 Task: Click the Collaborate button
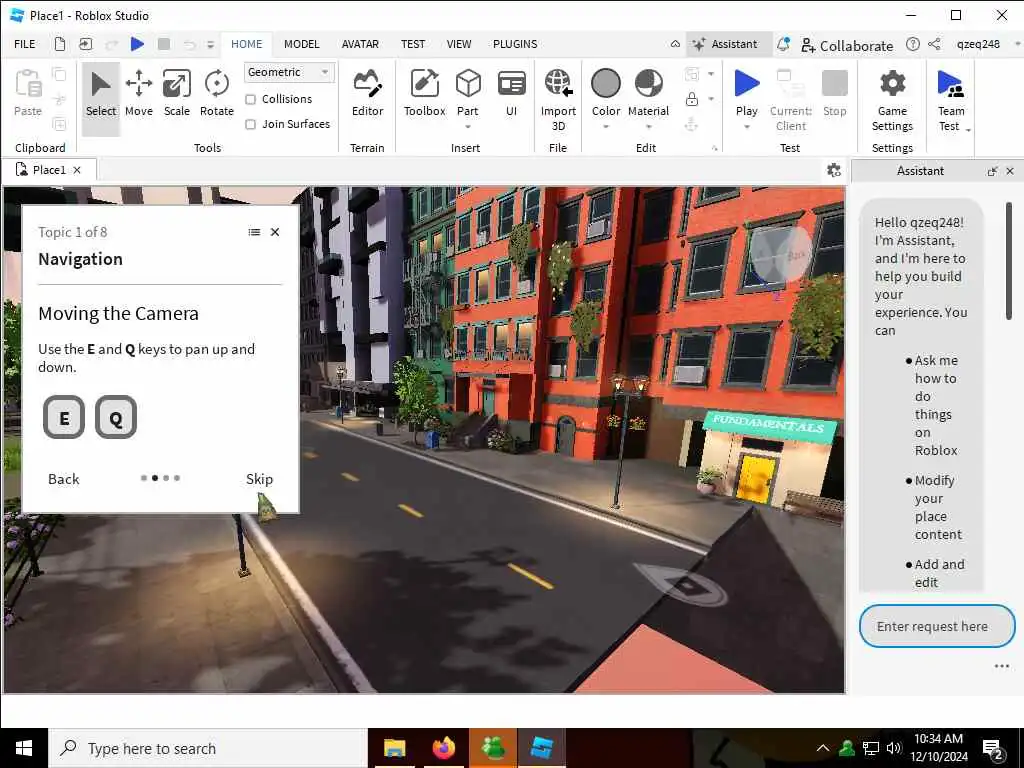point(846,45)
